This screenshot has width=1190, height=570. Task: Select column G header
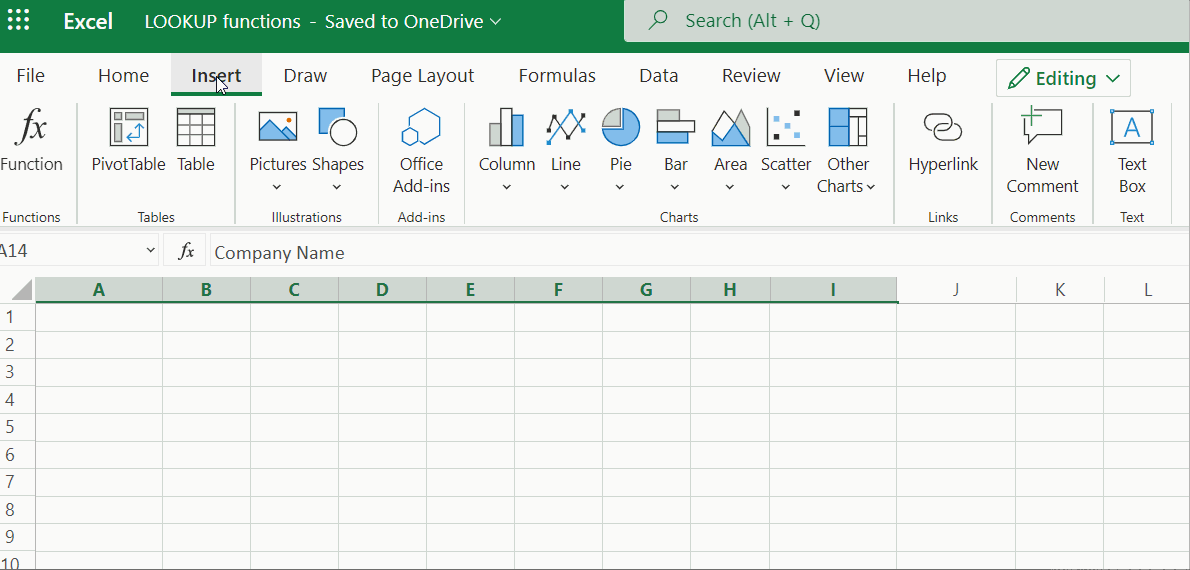(647, 289)
